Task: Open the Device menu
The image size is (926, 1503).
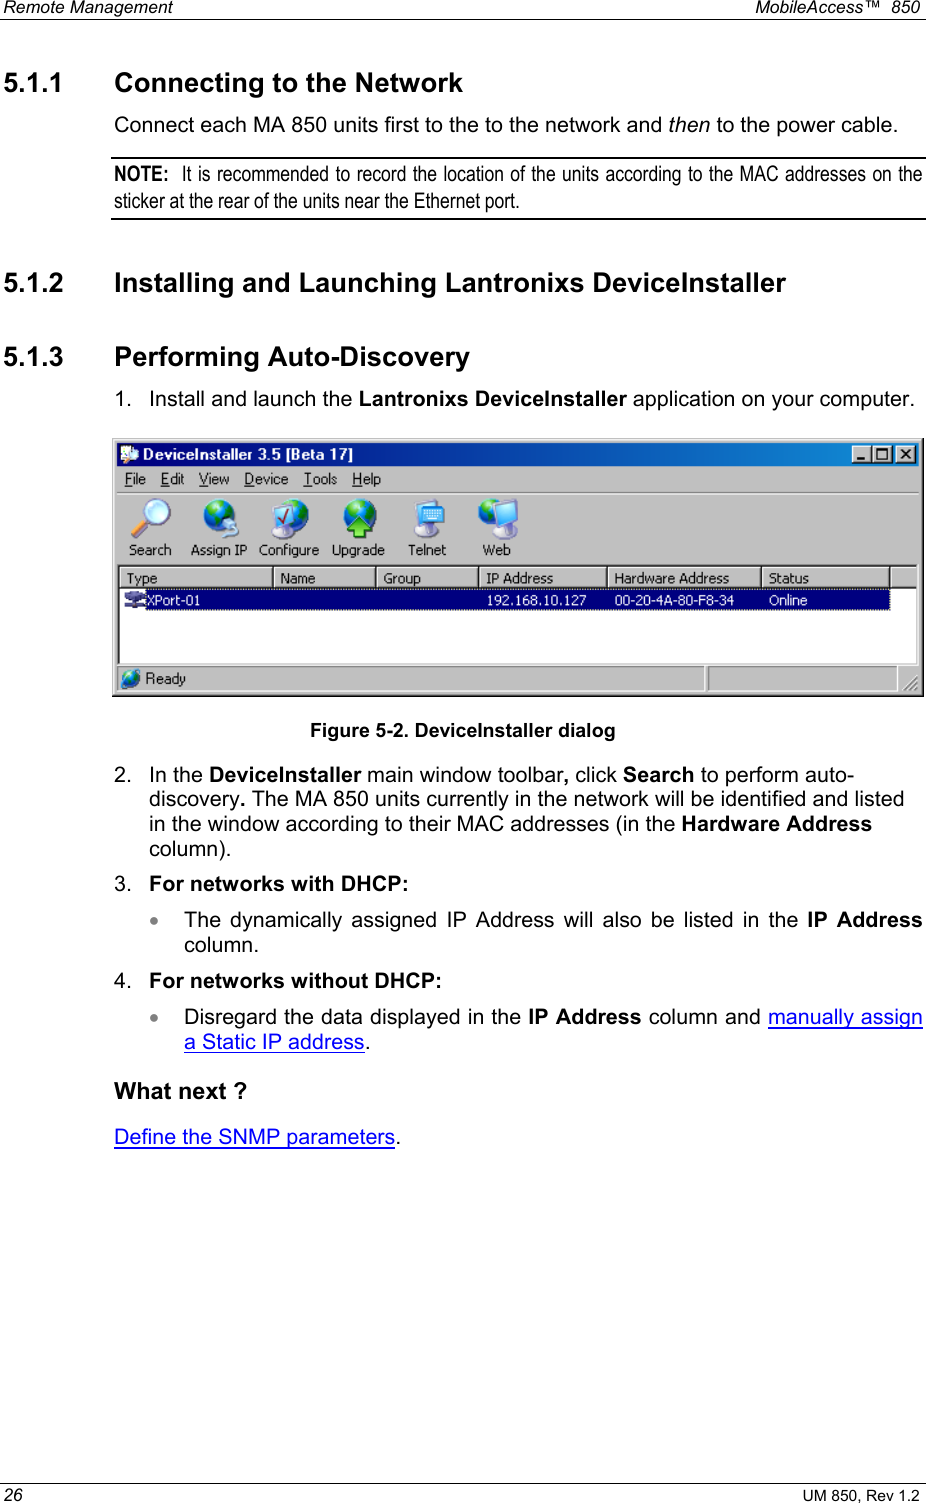Action: [266, 479]
